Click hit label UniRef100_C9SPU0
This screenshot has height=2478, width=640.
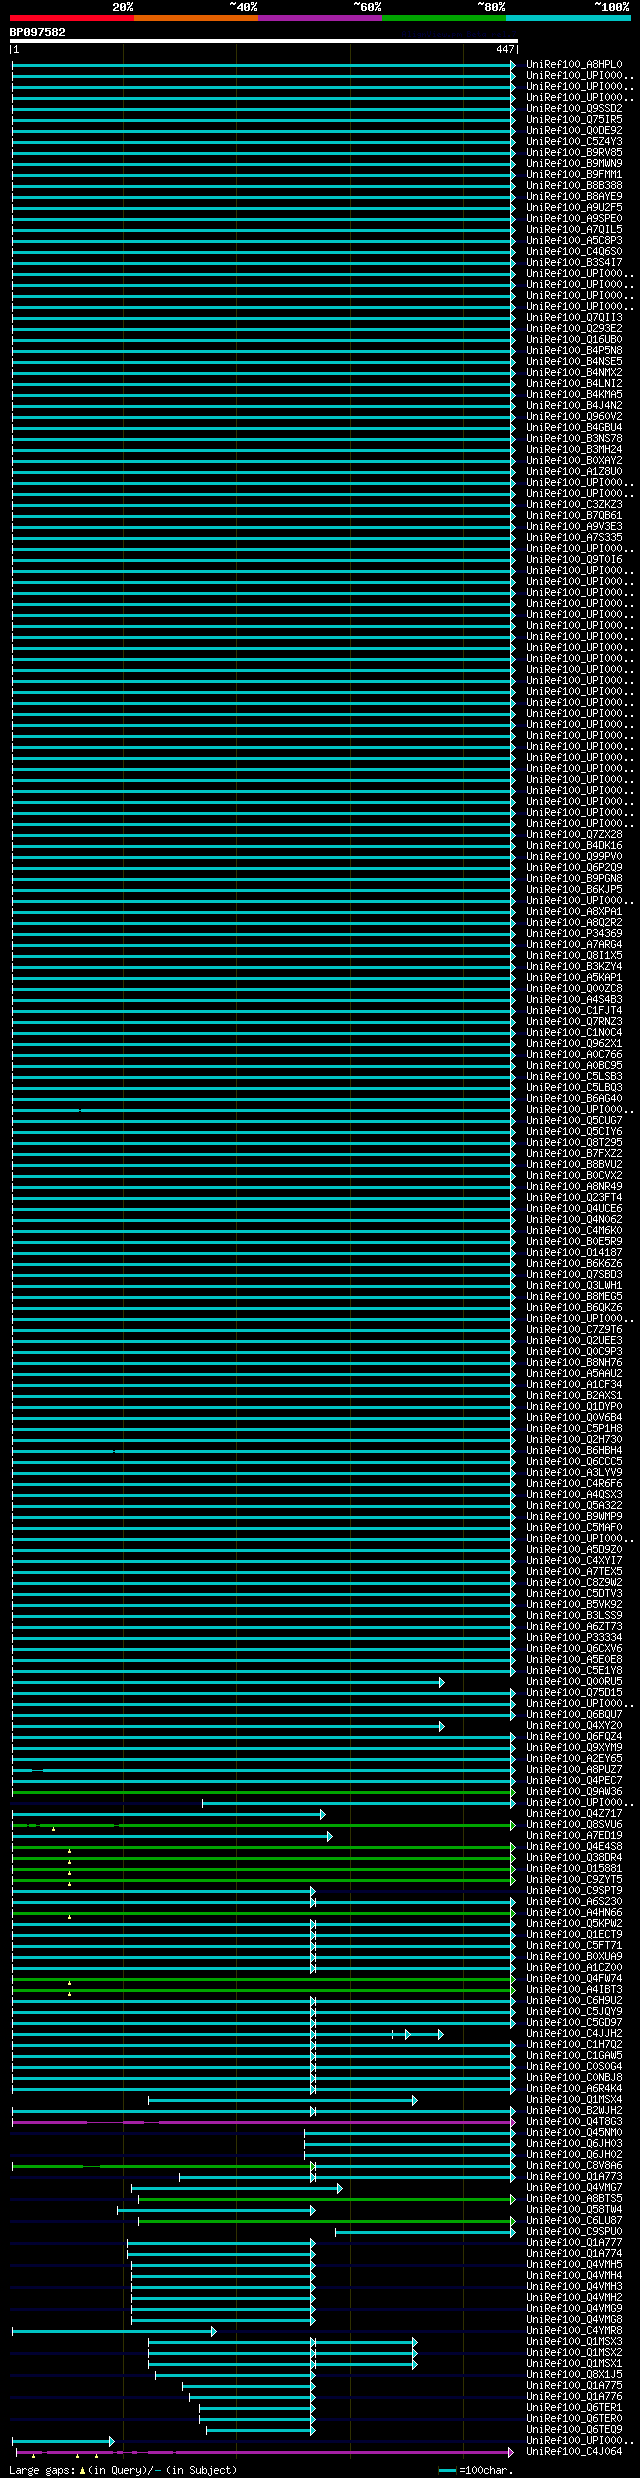click(574, 2232)
